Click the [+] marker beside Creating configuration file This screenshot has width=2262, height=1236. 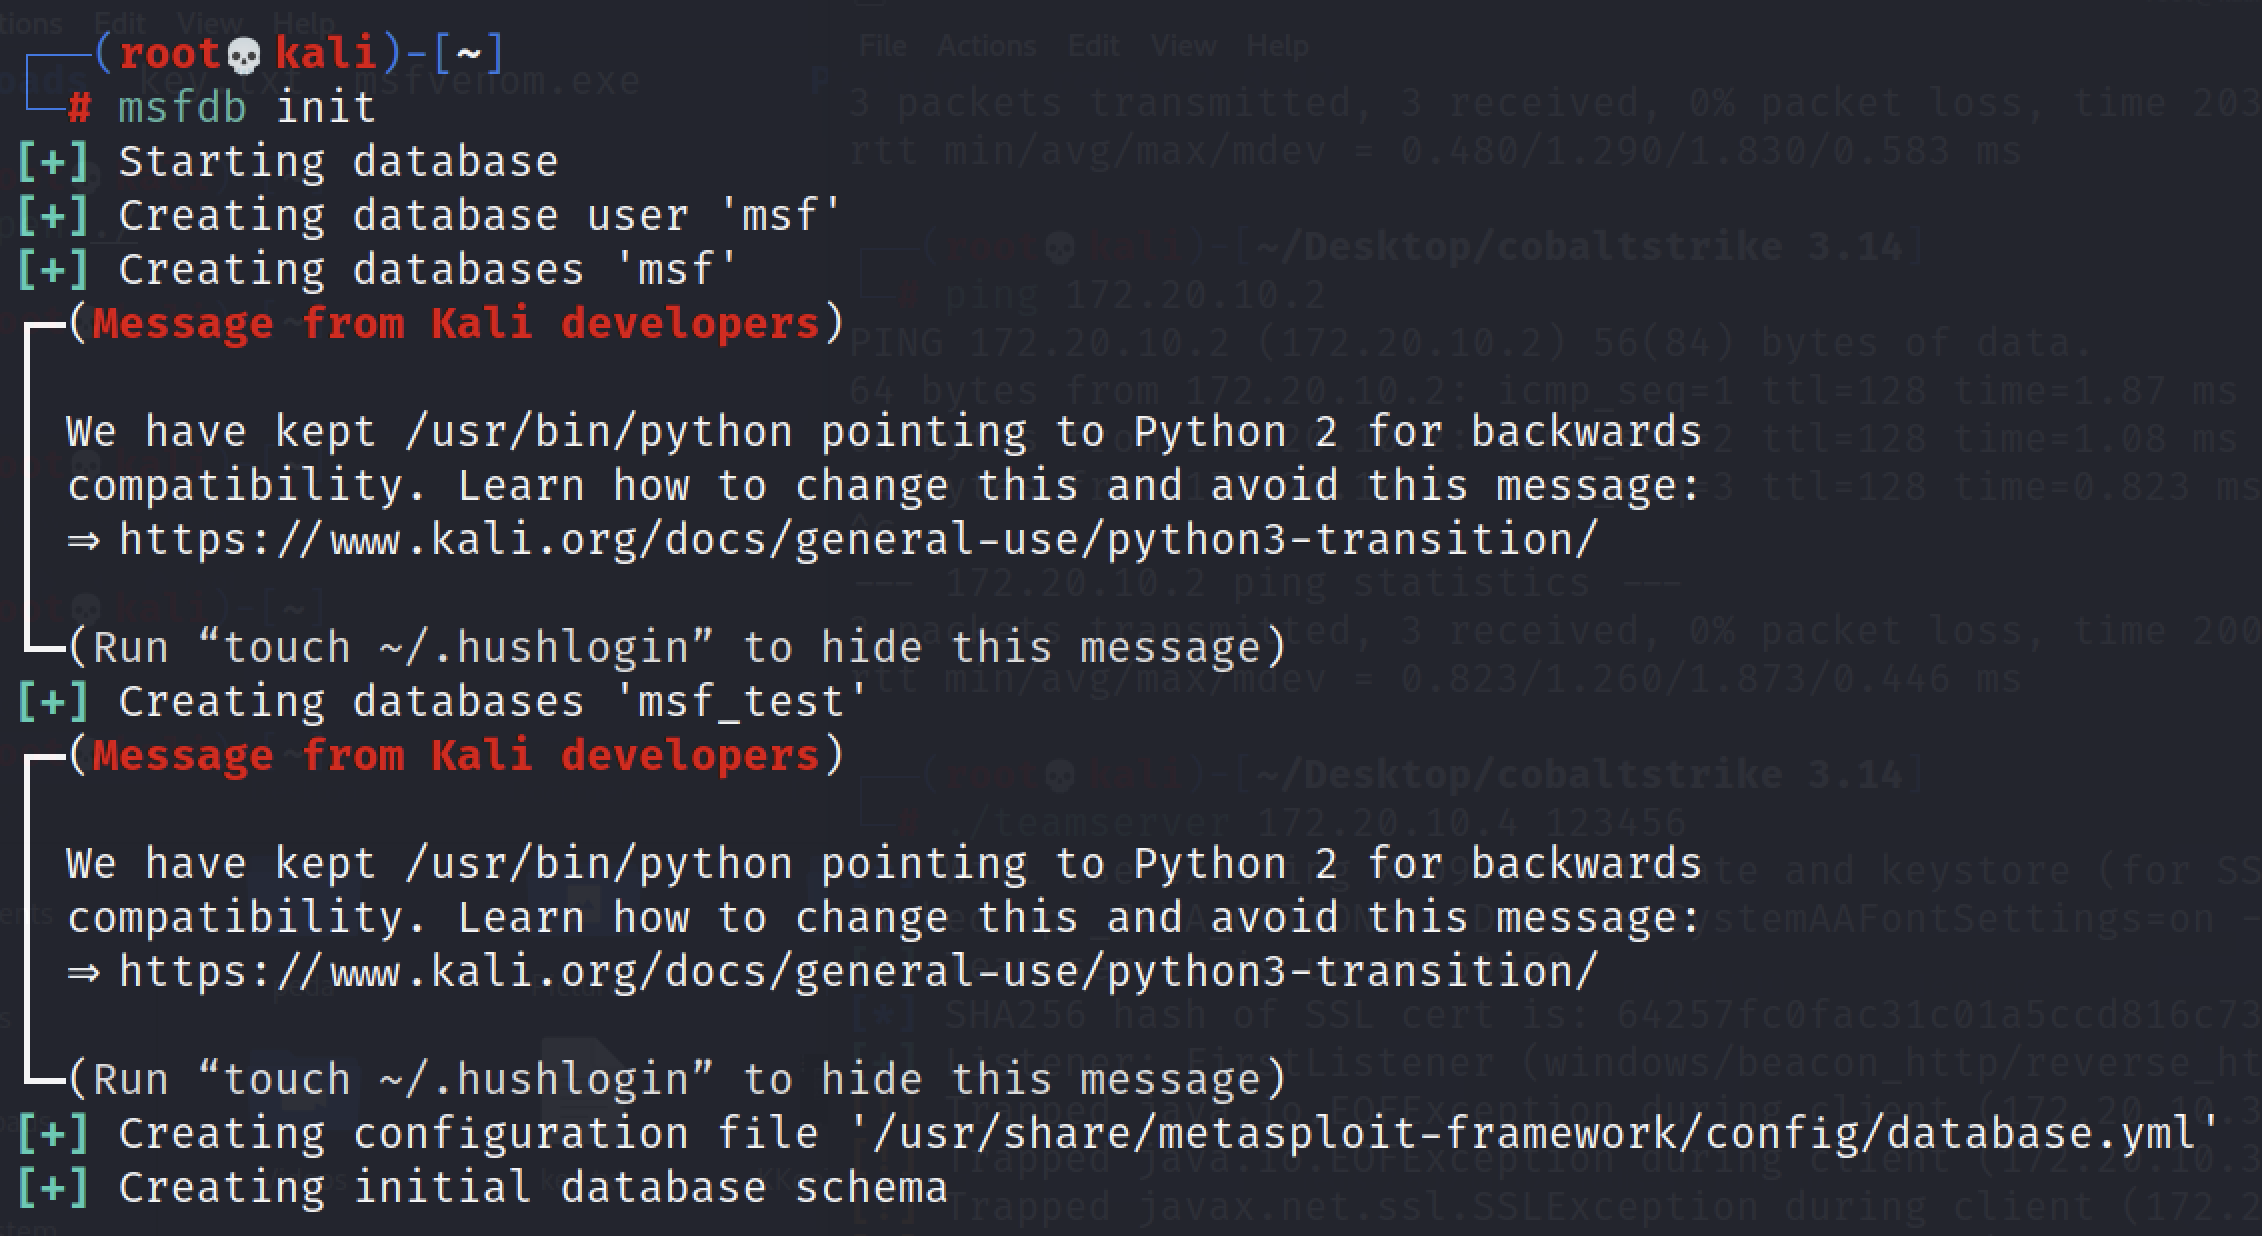tap(54, 1133)
